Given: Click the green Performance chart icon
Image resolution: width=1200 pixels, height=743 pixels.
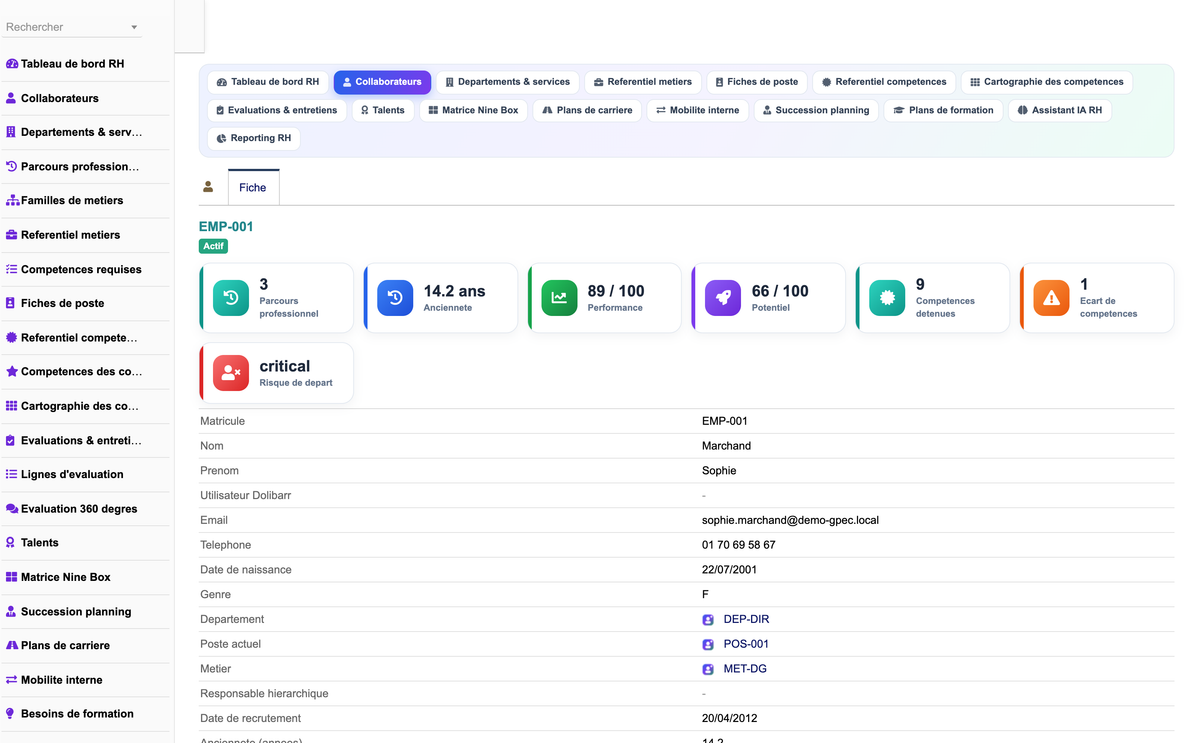Looking at the screenshot, I should coord(559,298).
